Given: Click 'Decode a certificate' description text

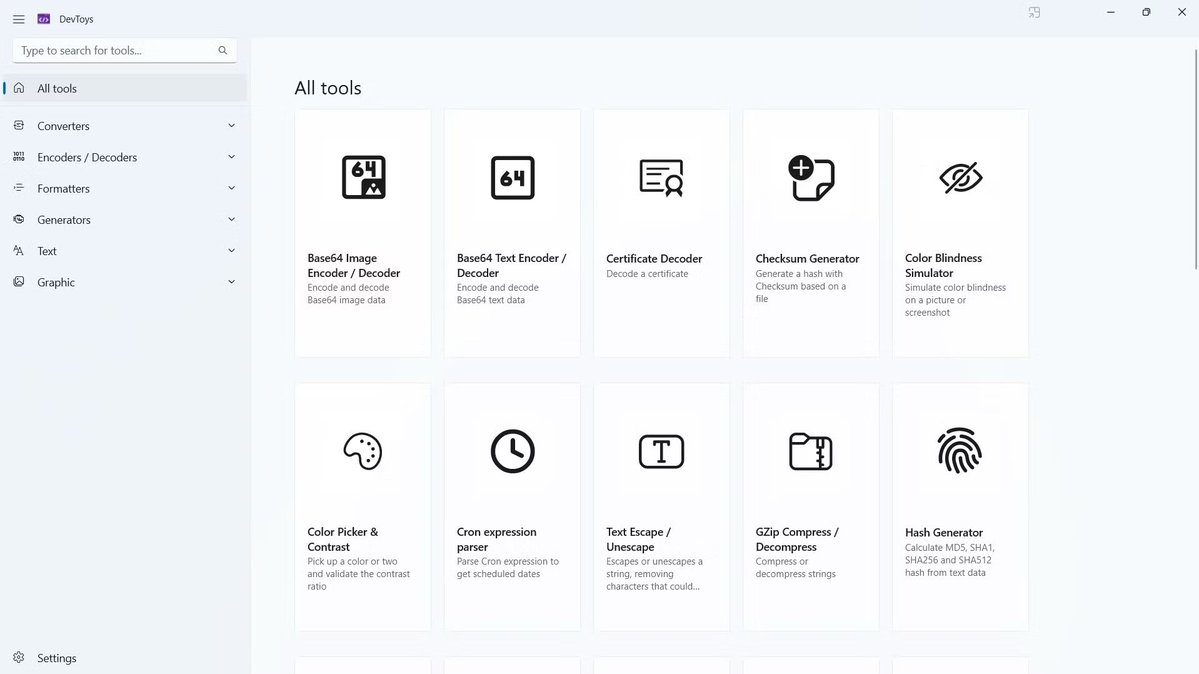Looking at the screenshot, I should click(x=647, y=274).
